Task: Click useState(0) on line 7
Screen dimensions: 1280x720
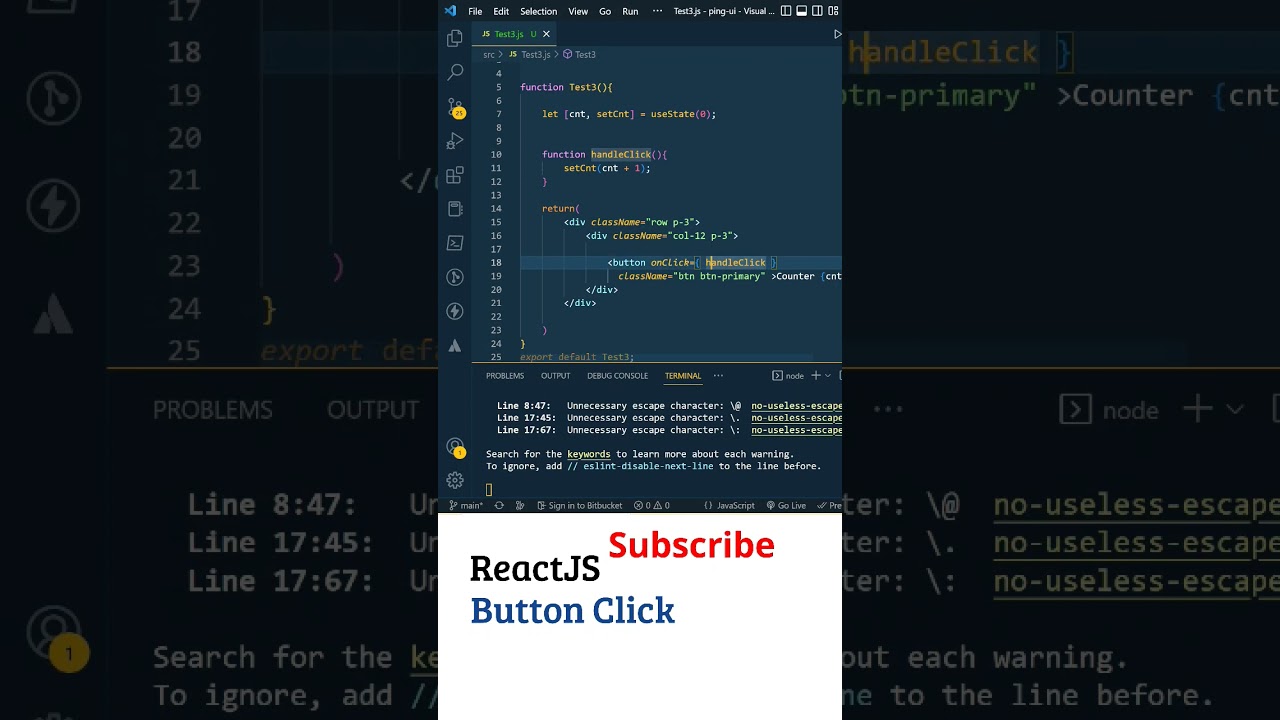Action: coord(681,114)
